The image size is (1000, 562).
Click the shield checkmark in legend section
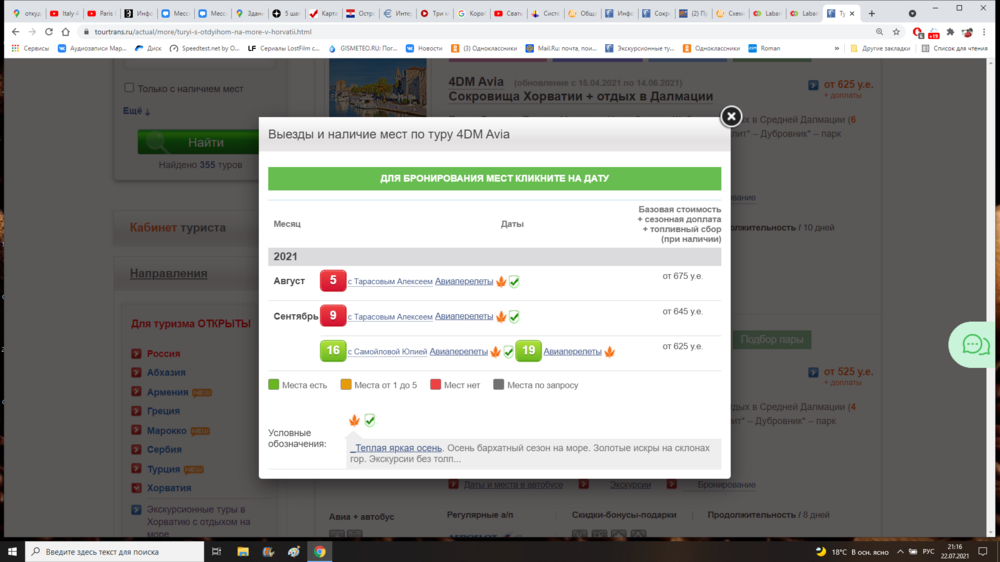pyautogui.click(x=370, y=420)
